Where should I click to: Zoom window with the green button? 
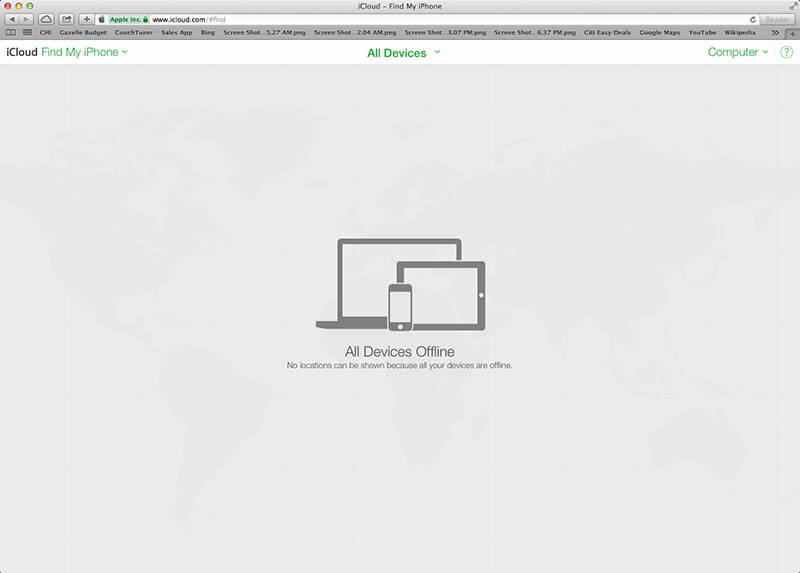[30, 6]
